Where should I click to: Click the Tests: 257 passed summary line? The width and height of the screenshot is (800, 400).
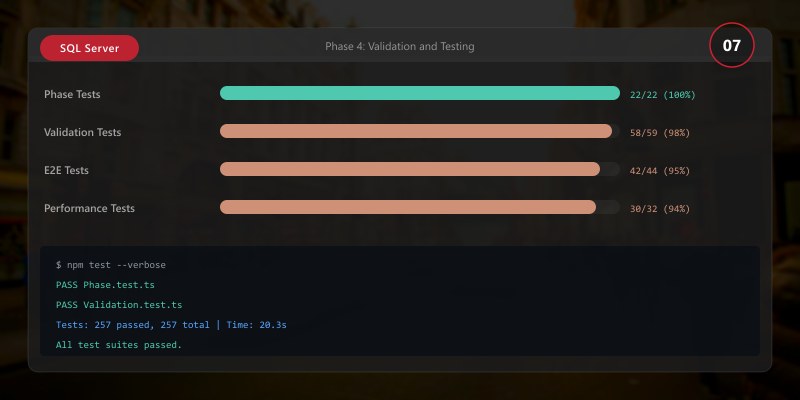point(171,324)
